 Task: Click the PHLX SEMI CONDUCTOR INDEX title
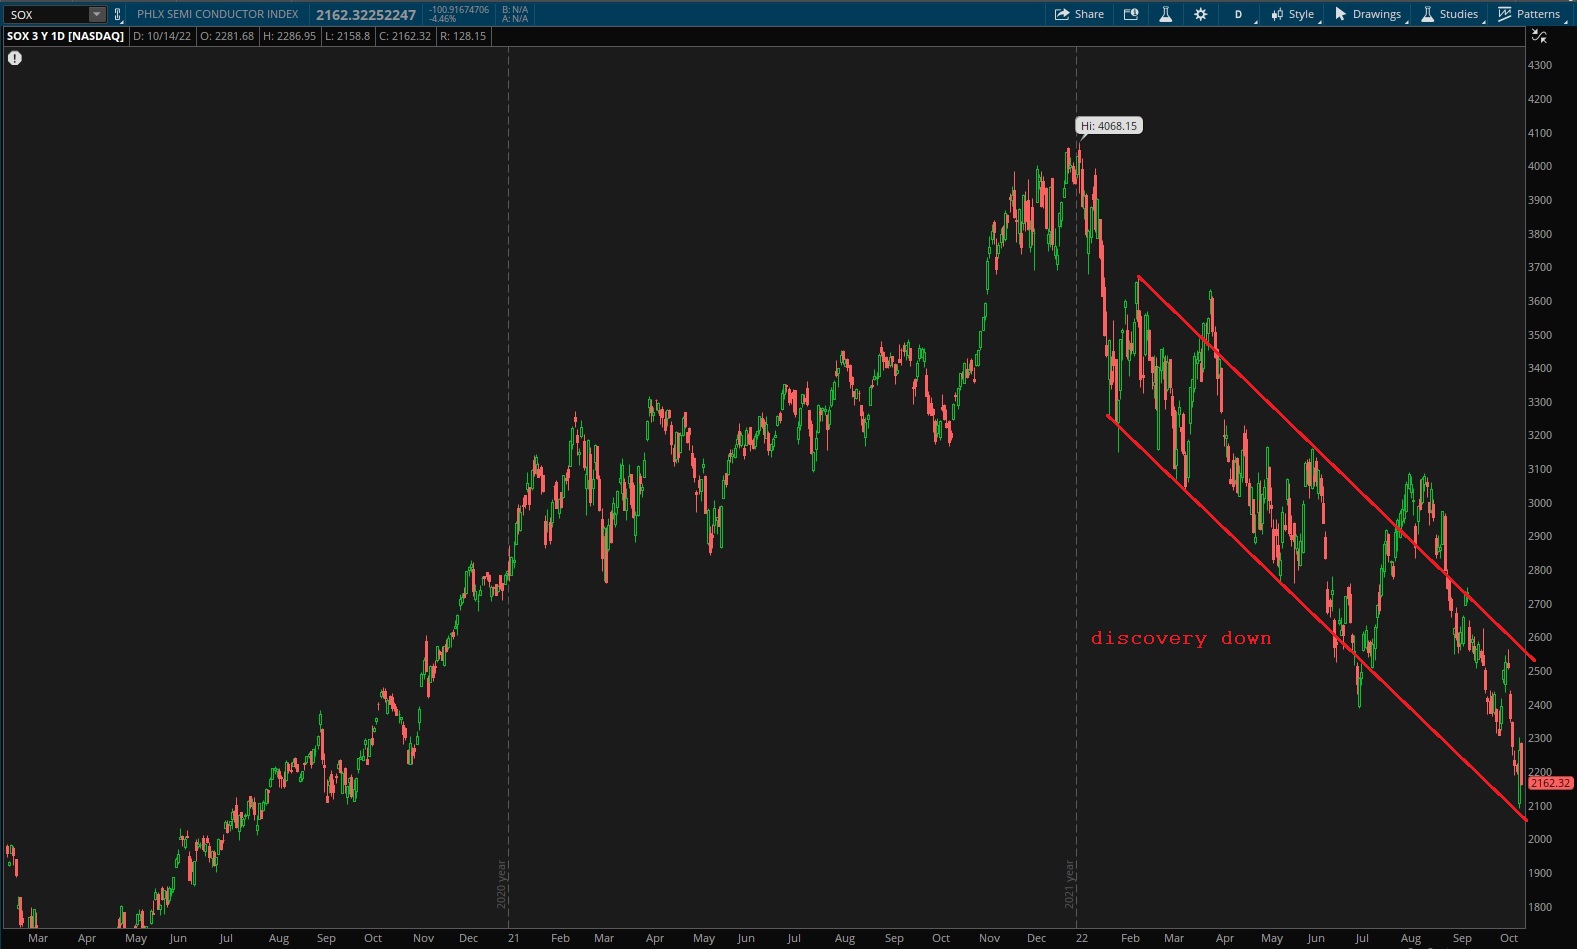click(x=218, y=14)
